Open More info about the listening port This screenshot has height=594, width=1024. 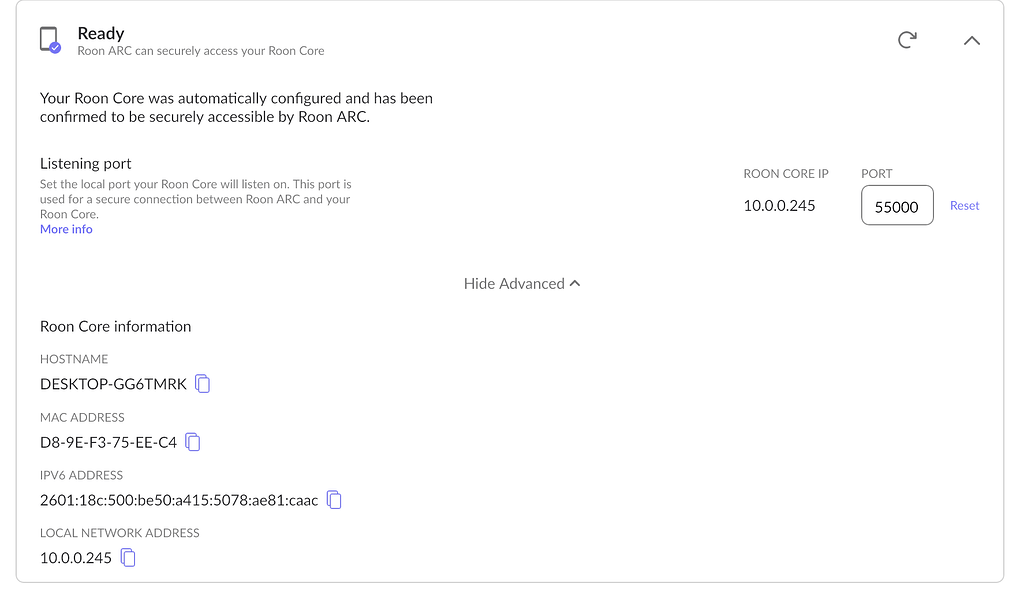[x=66, y=229]
